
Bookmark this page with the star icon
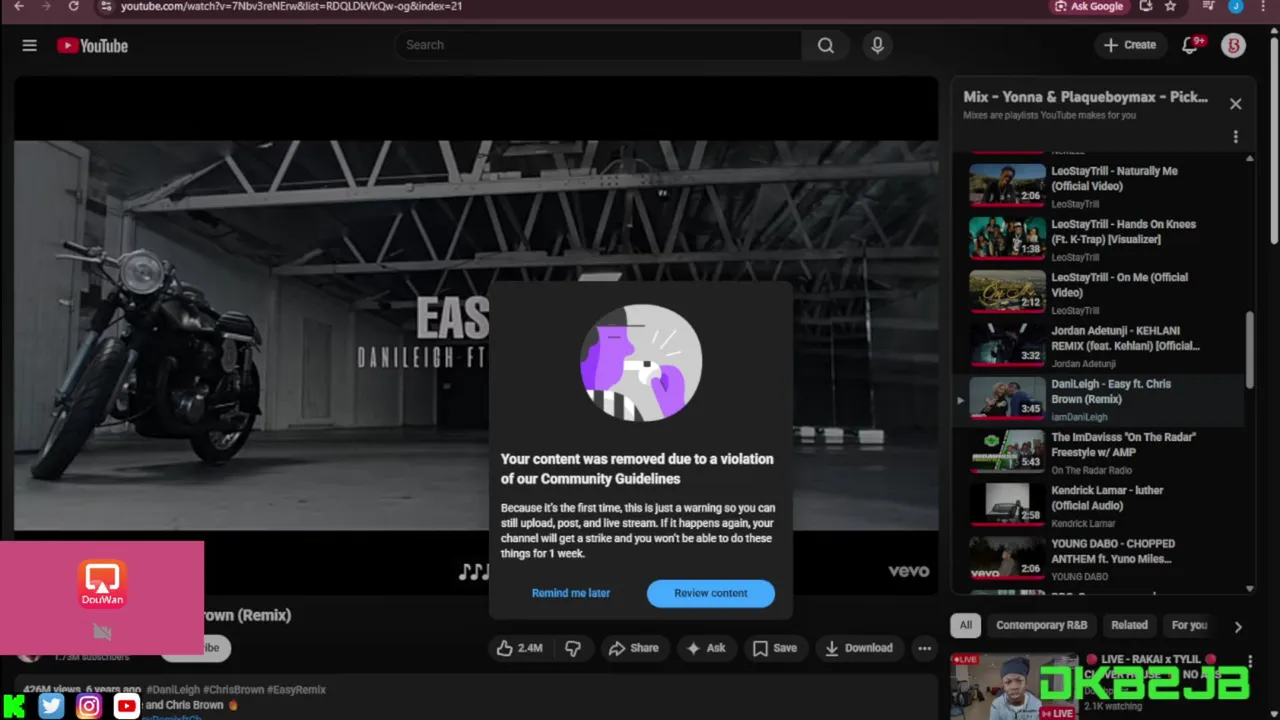(x=1171, y=6)
